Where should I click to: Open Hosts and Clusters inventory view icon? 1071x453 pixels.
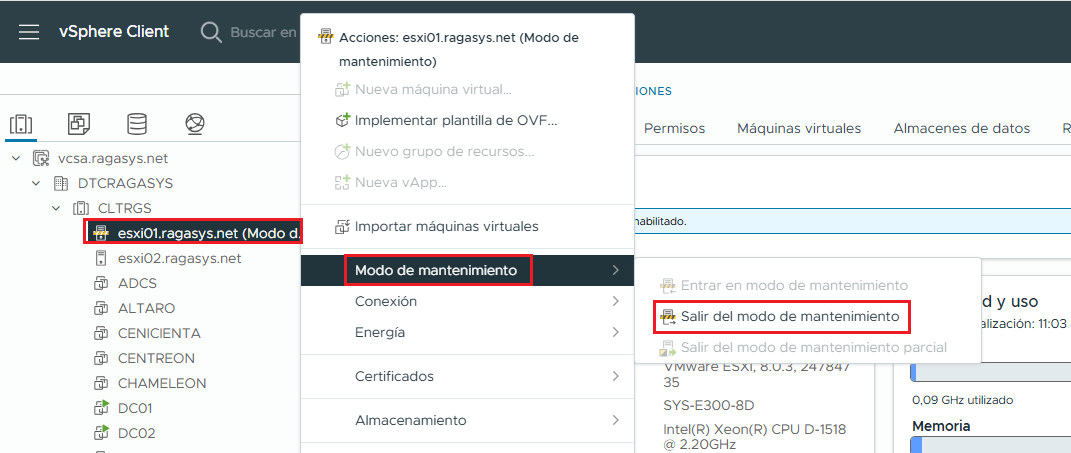(x=21, y=124)
